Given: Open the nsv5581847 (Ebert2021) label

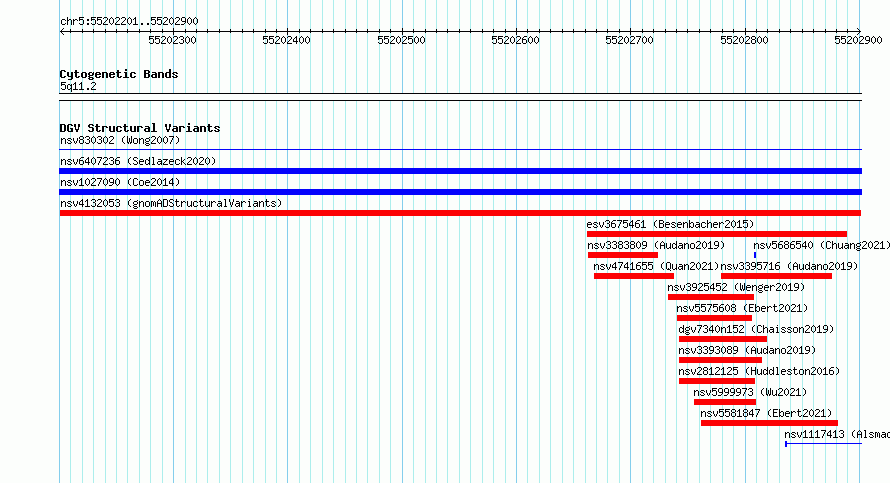Looking at the screenshot, I should 766,413.
